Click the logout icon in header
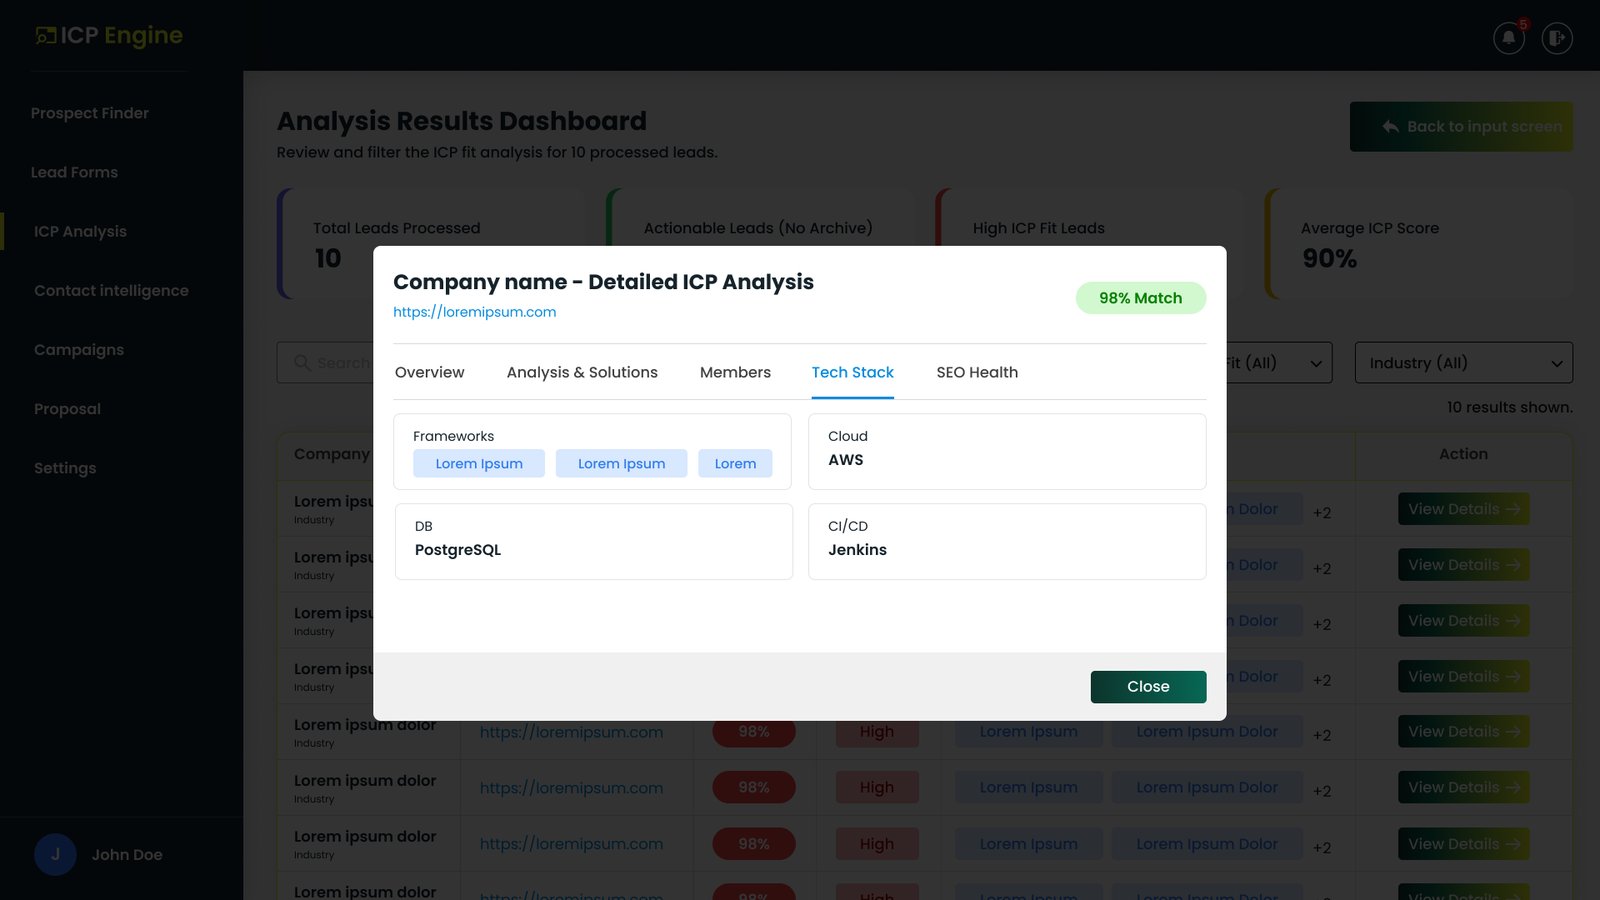The width and height of the screenshot is (1600, 900). point(1556,38)
